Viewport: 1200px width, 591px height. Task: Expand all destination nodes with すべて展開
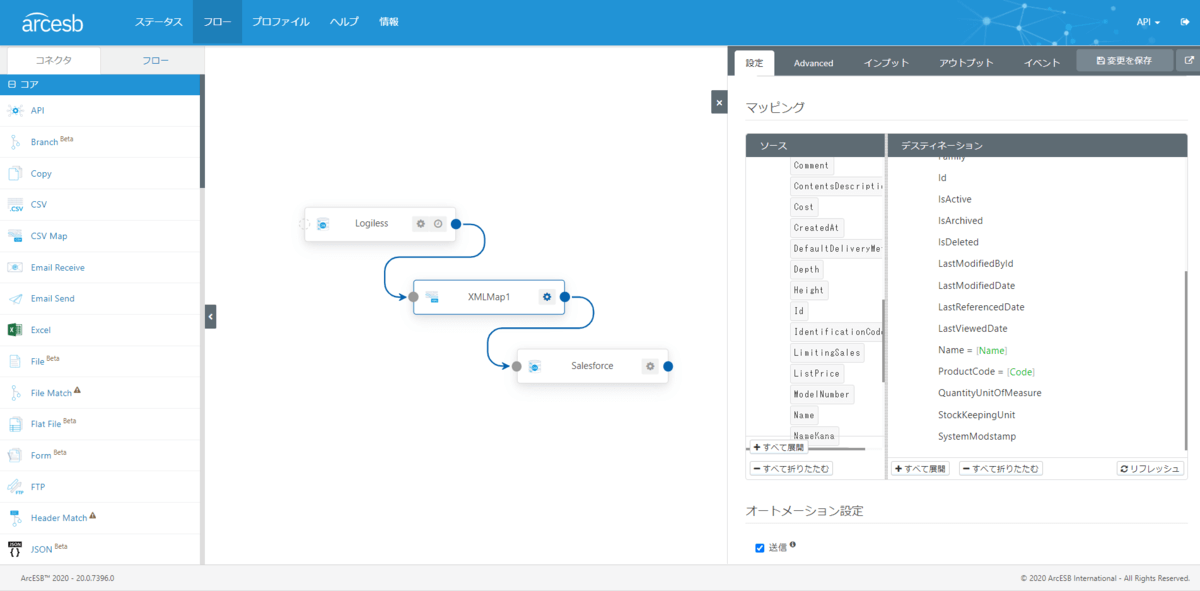point(920,468)
